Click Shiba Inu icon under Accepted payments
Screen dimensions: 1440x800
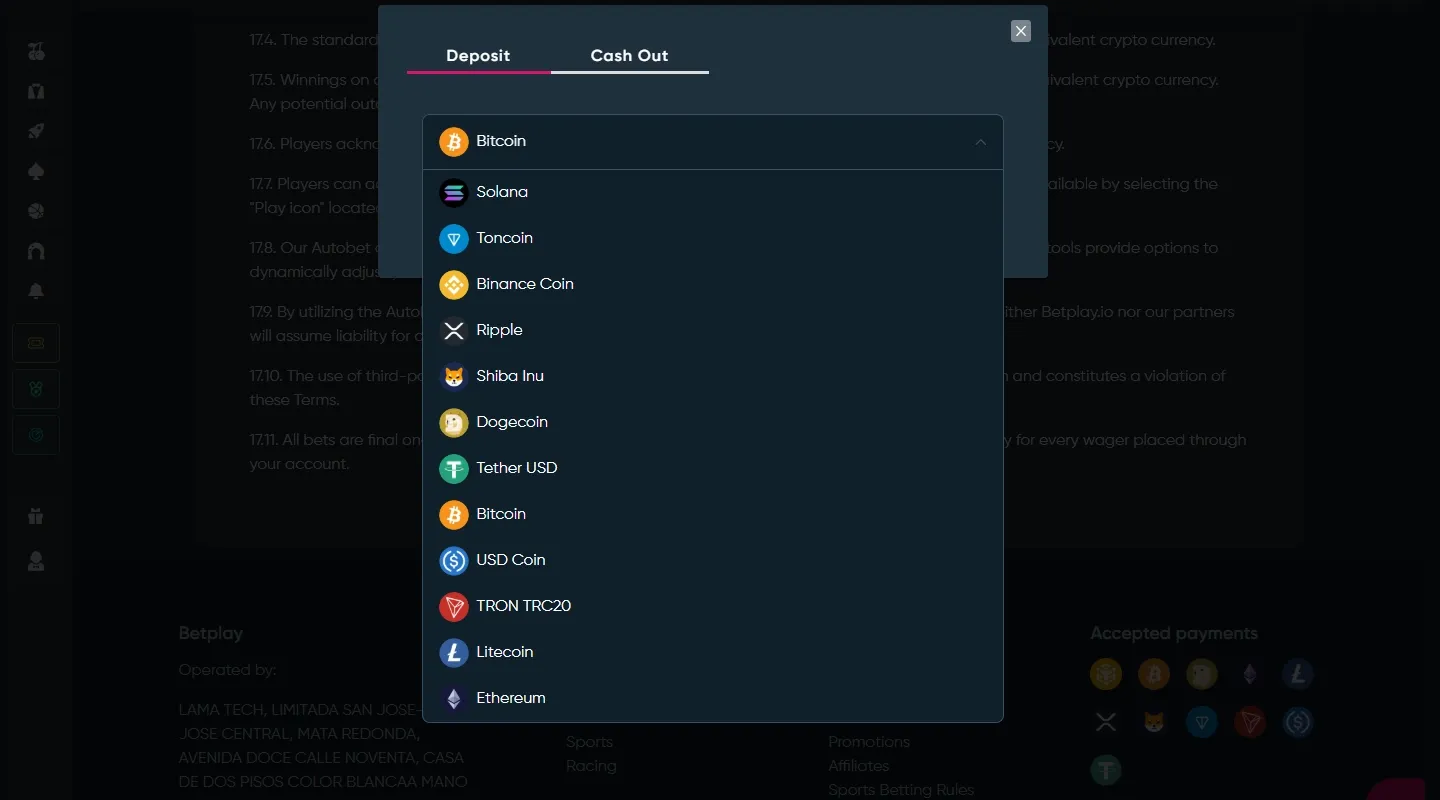pos(1154,722)
